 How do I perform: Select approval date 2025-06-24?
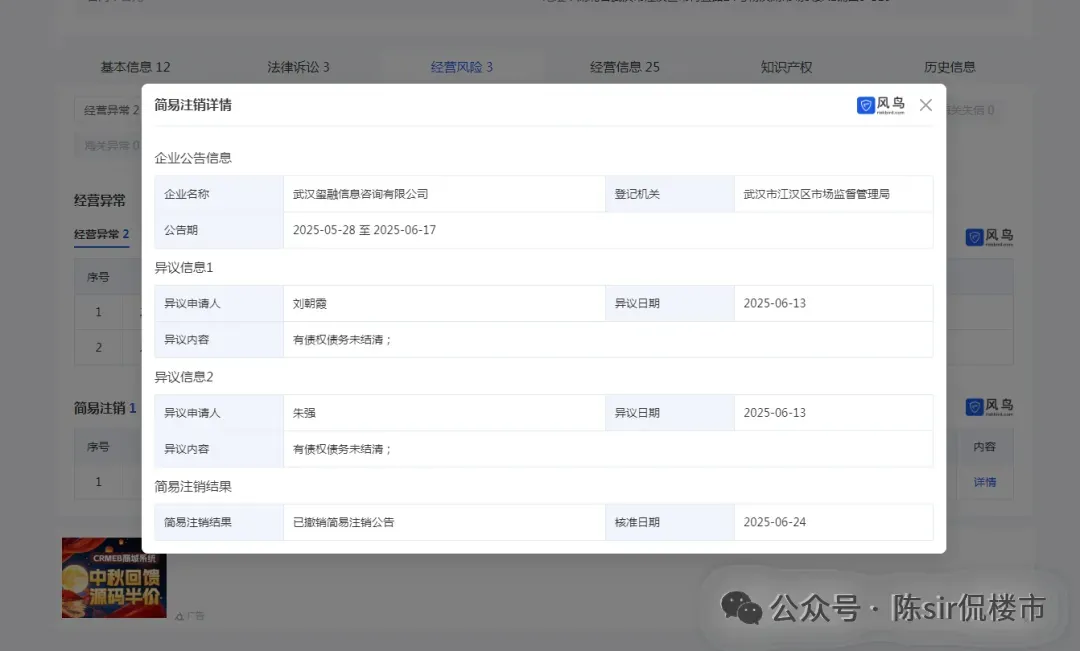774,522
